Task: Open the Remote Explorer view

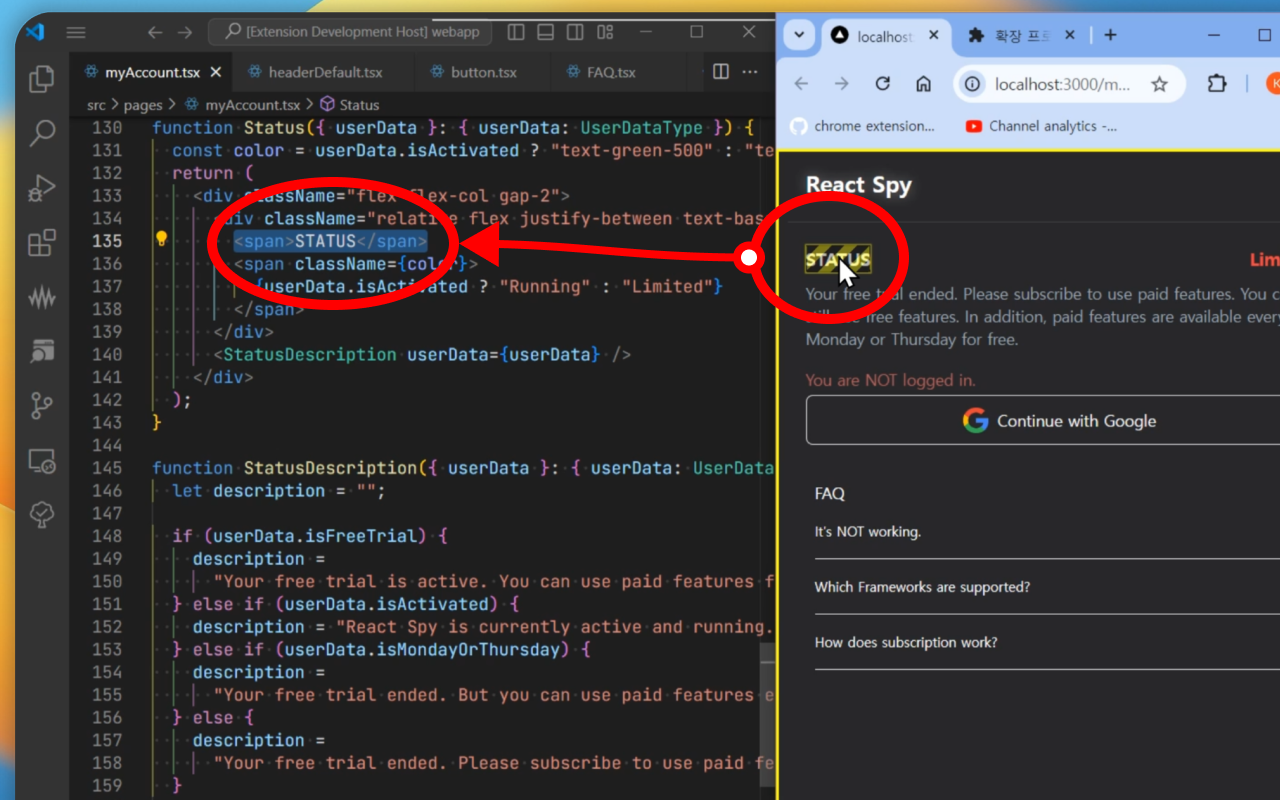Action: (42, 460)
